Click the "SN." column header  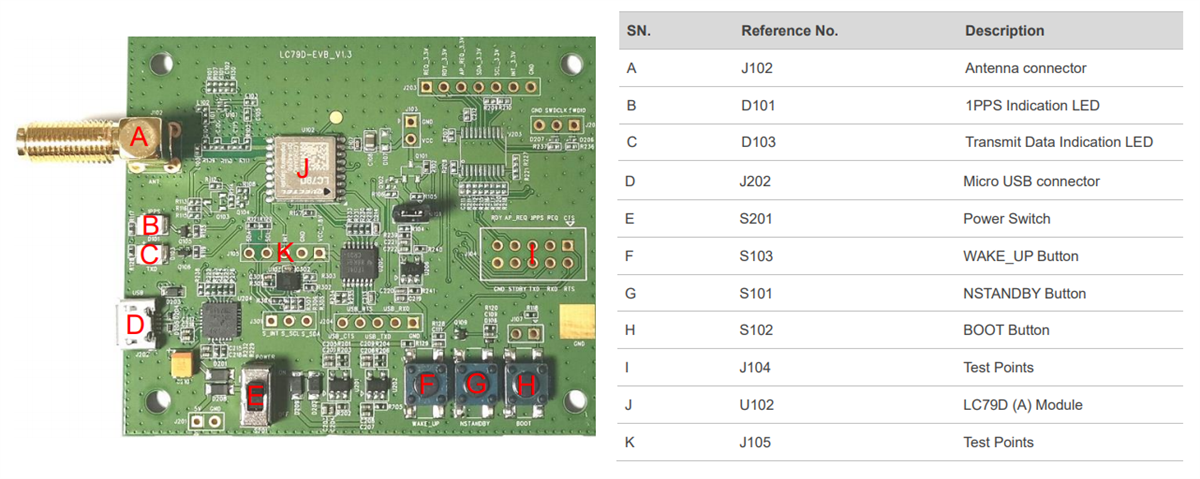[638, 31]
